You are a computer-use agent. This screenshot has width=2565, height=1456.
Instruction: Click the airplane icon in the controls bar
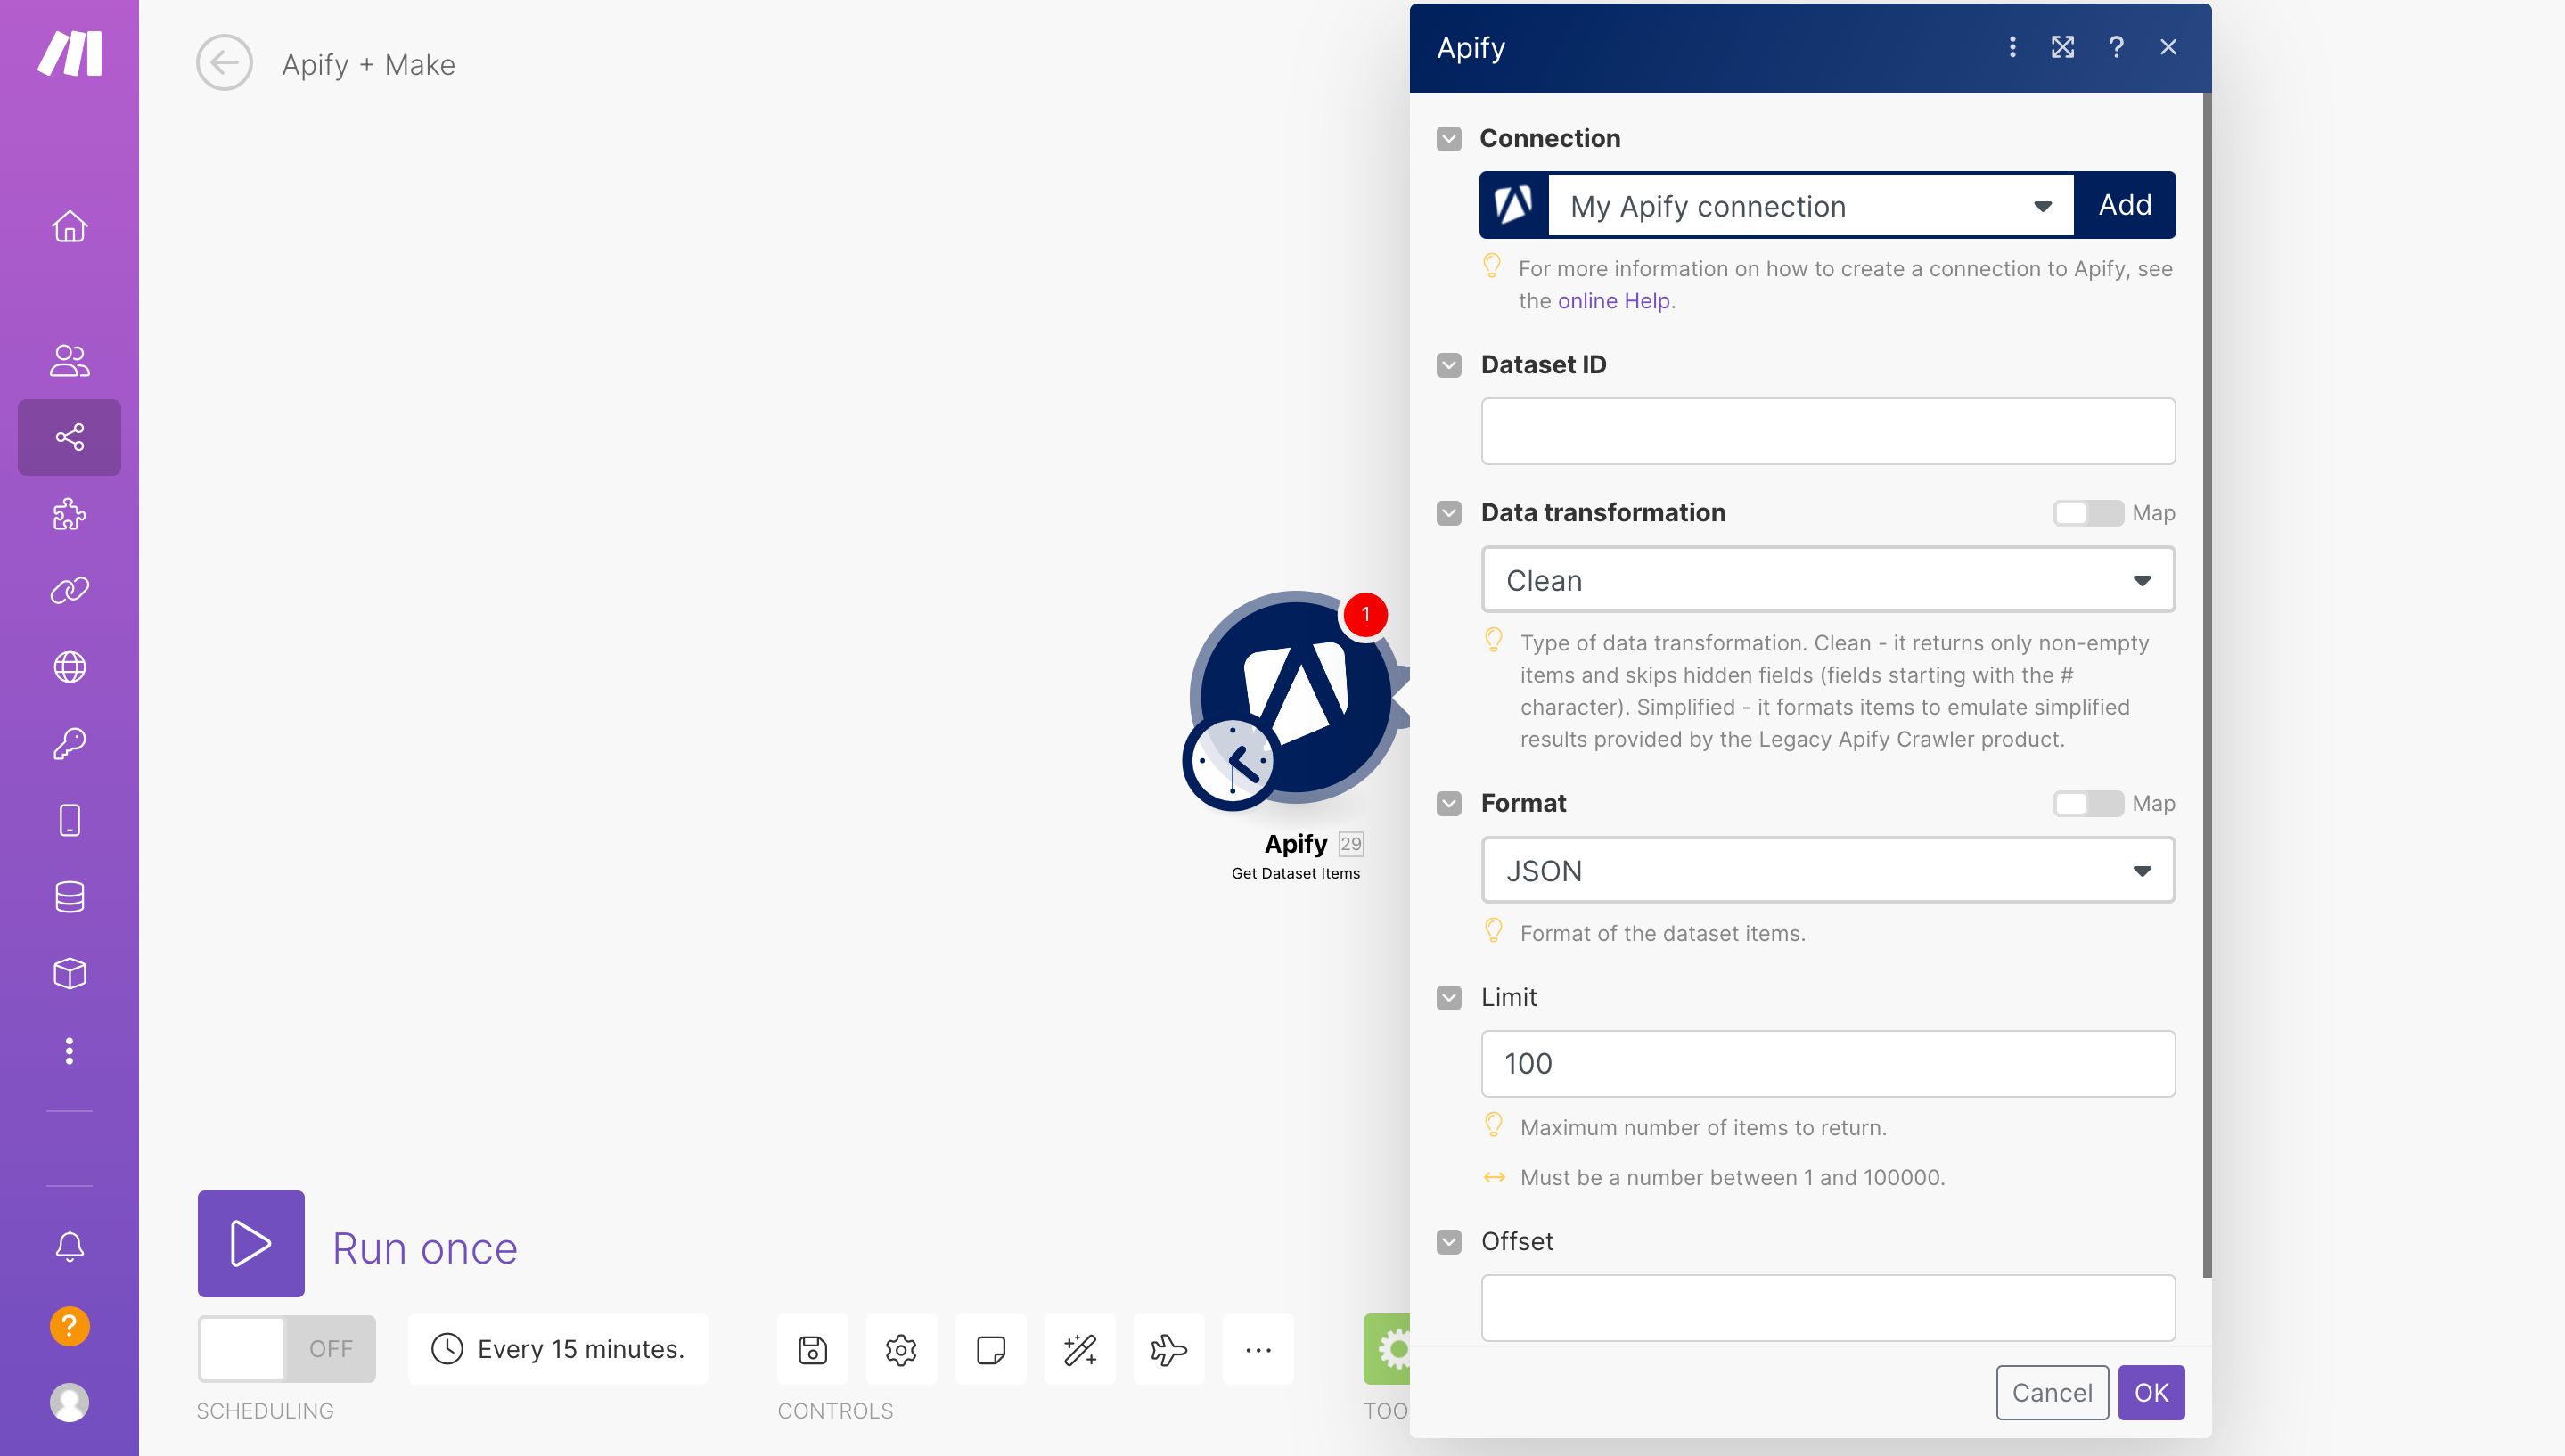click(x=1168, y=1349)
